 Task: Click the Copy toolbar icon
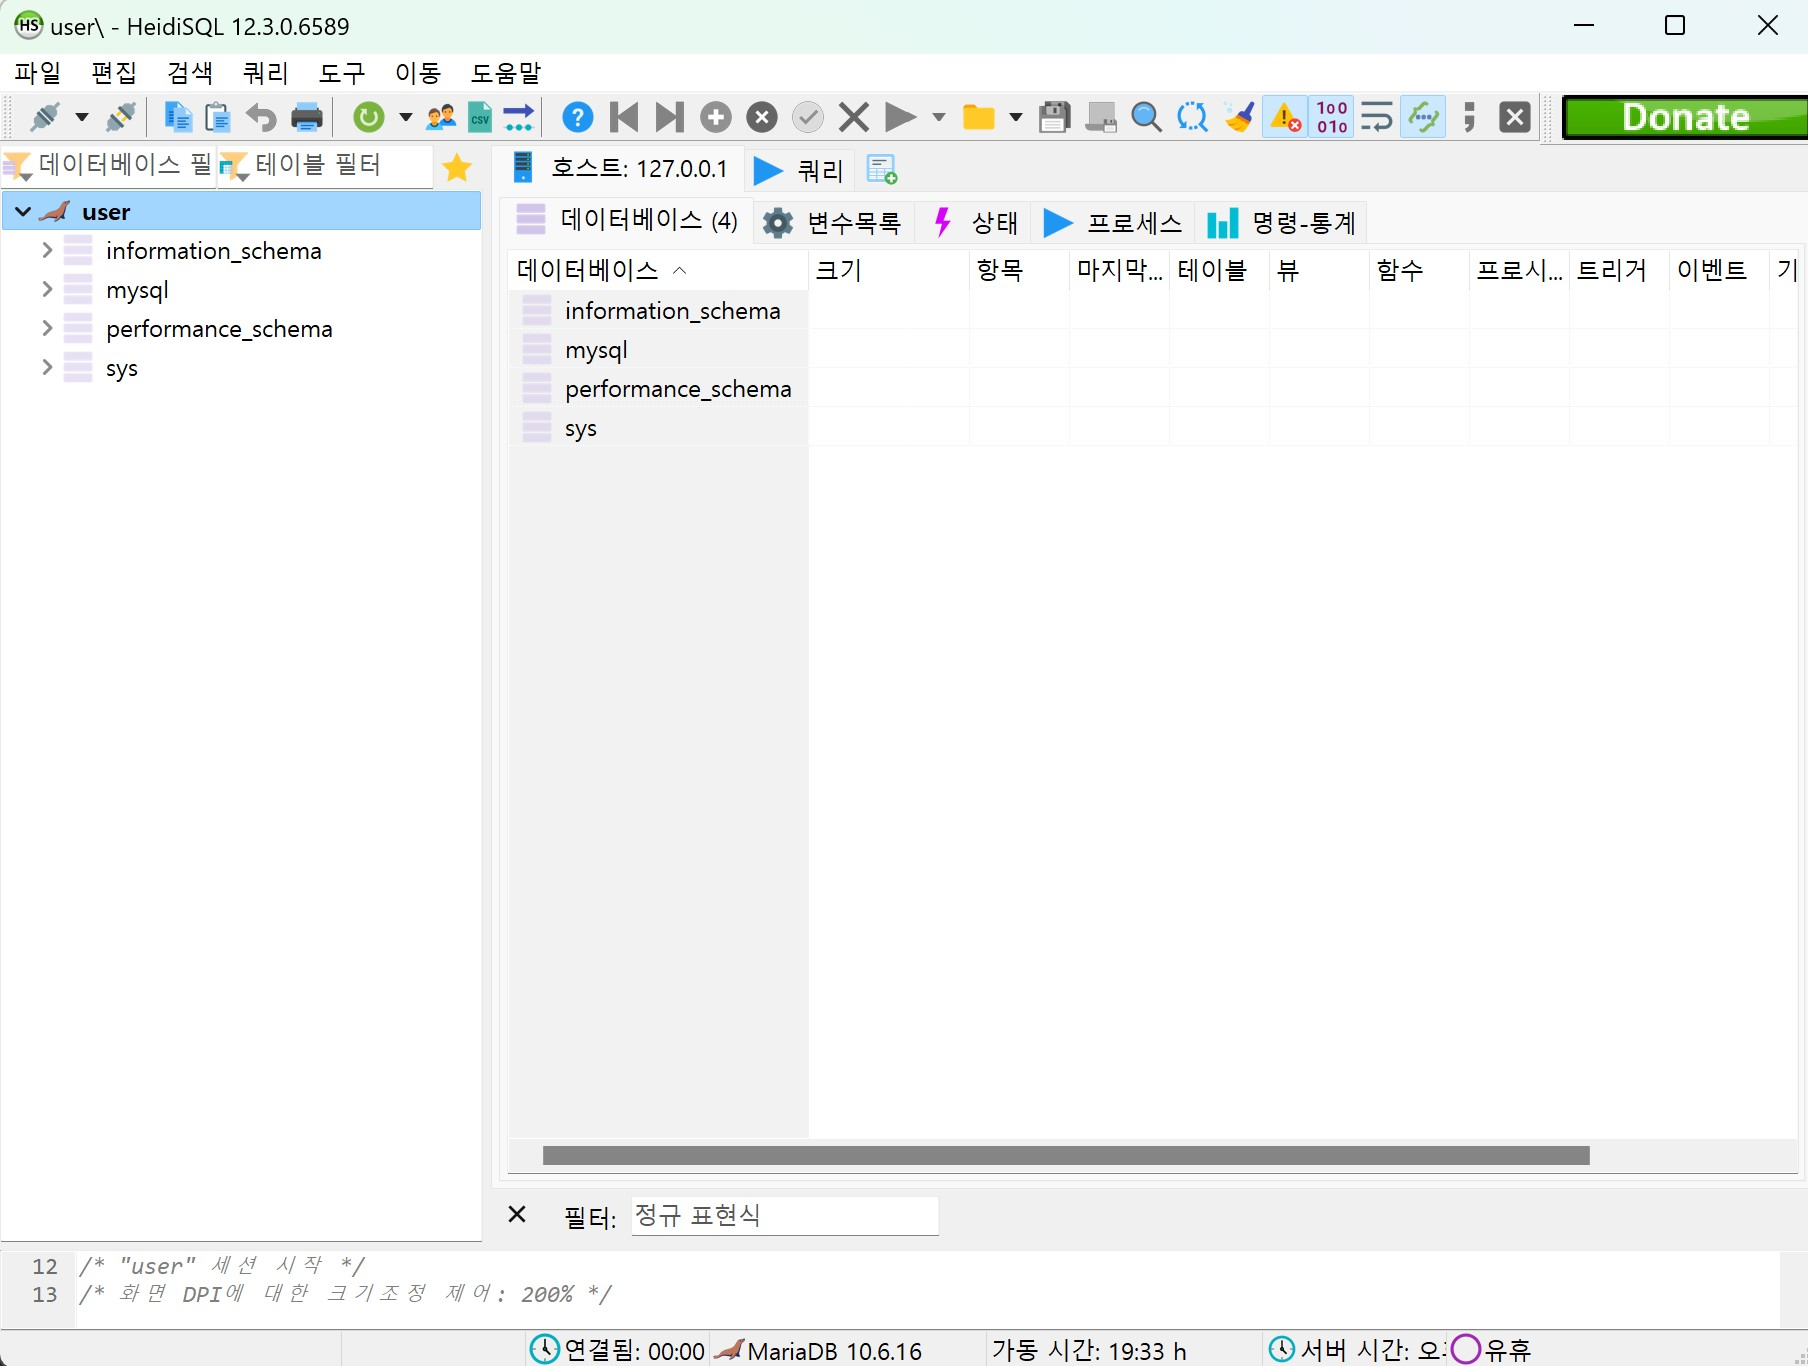point(178,117)
